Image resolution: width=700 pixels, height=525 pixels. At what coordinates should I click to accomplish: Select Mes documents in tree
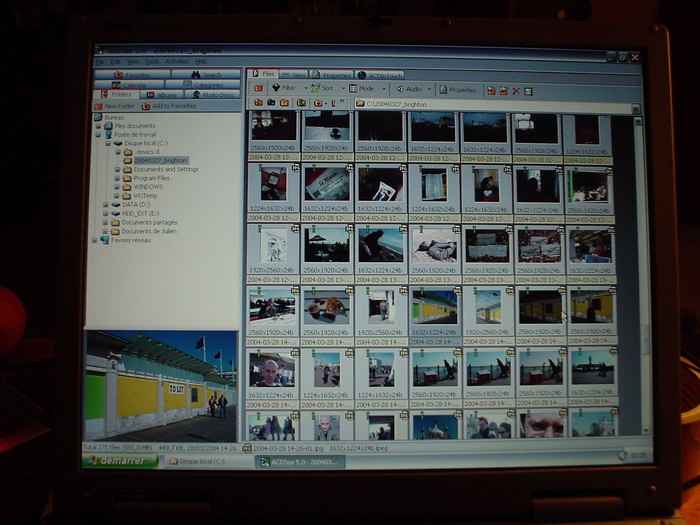[135, 126]
